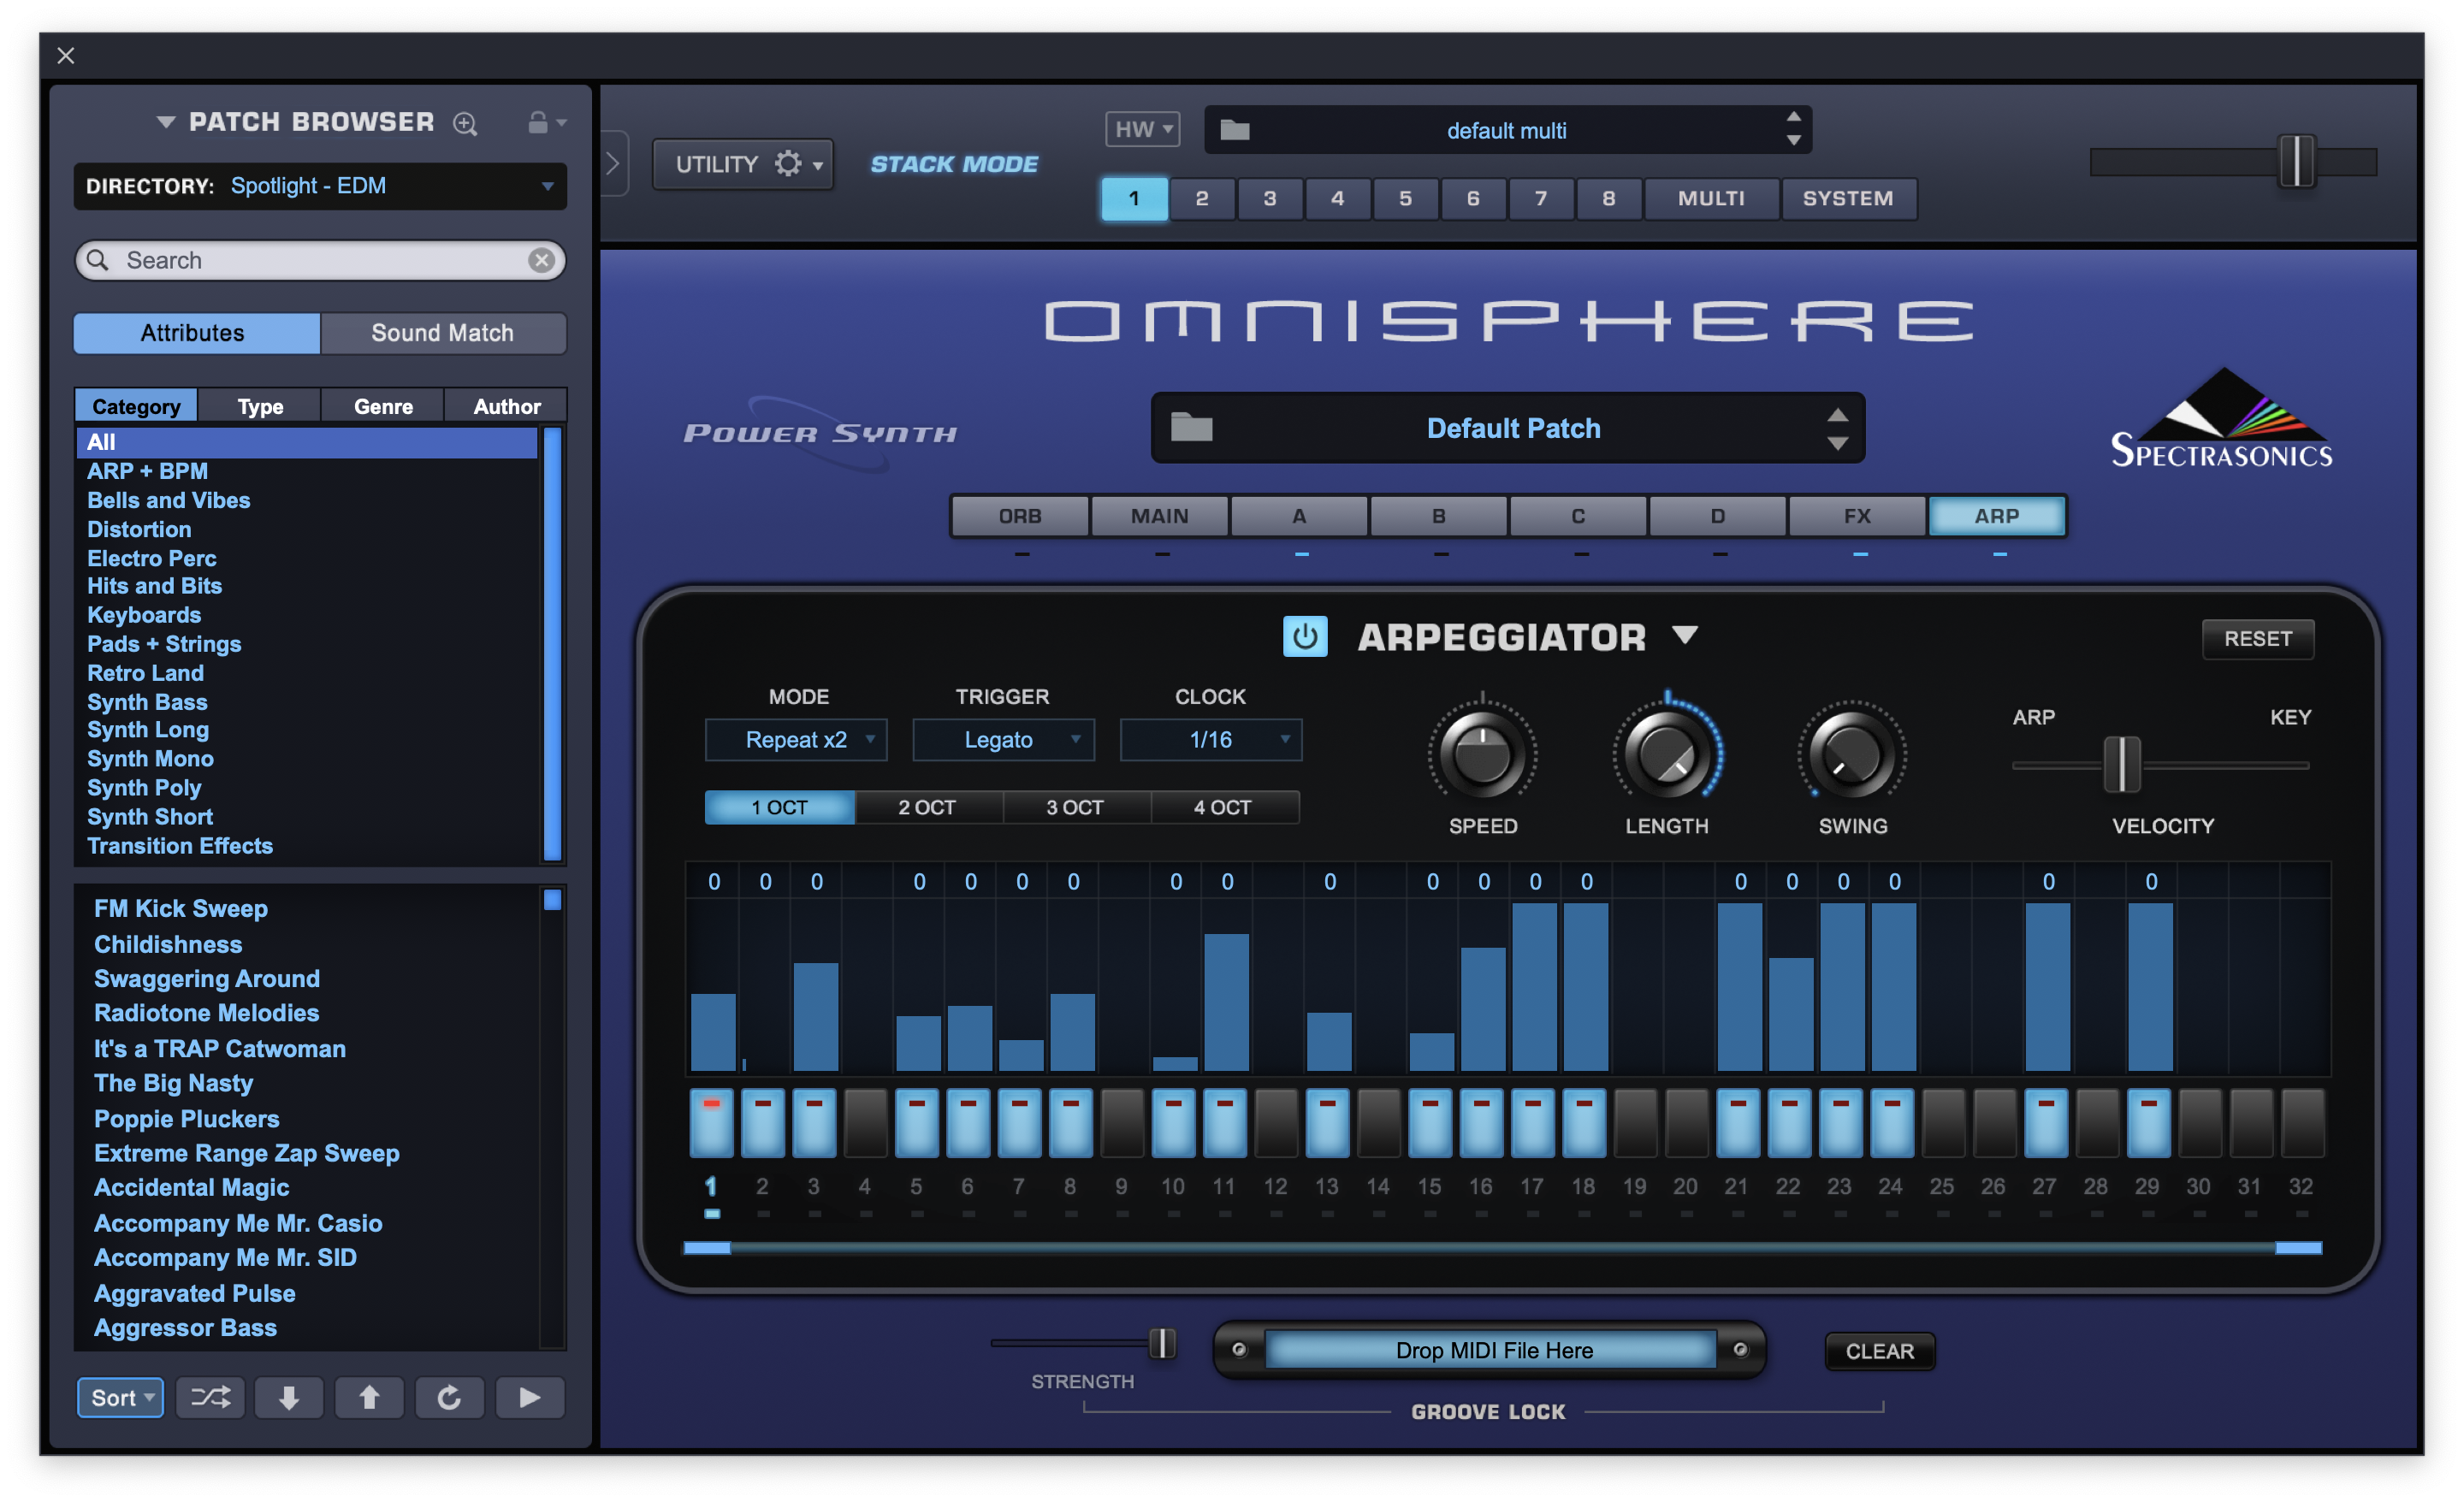Step to next patch with Default Patch down arrow
Screen dimensions: 2464x1502
coord(1838,443)
